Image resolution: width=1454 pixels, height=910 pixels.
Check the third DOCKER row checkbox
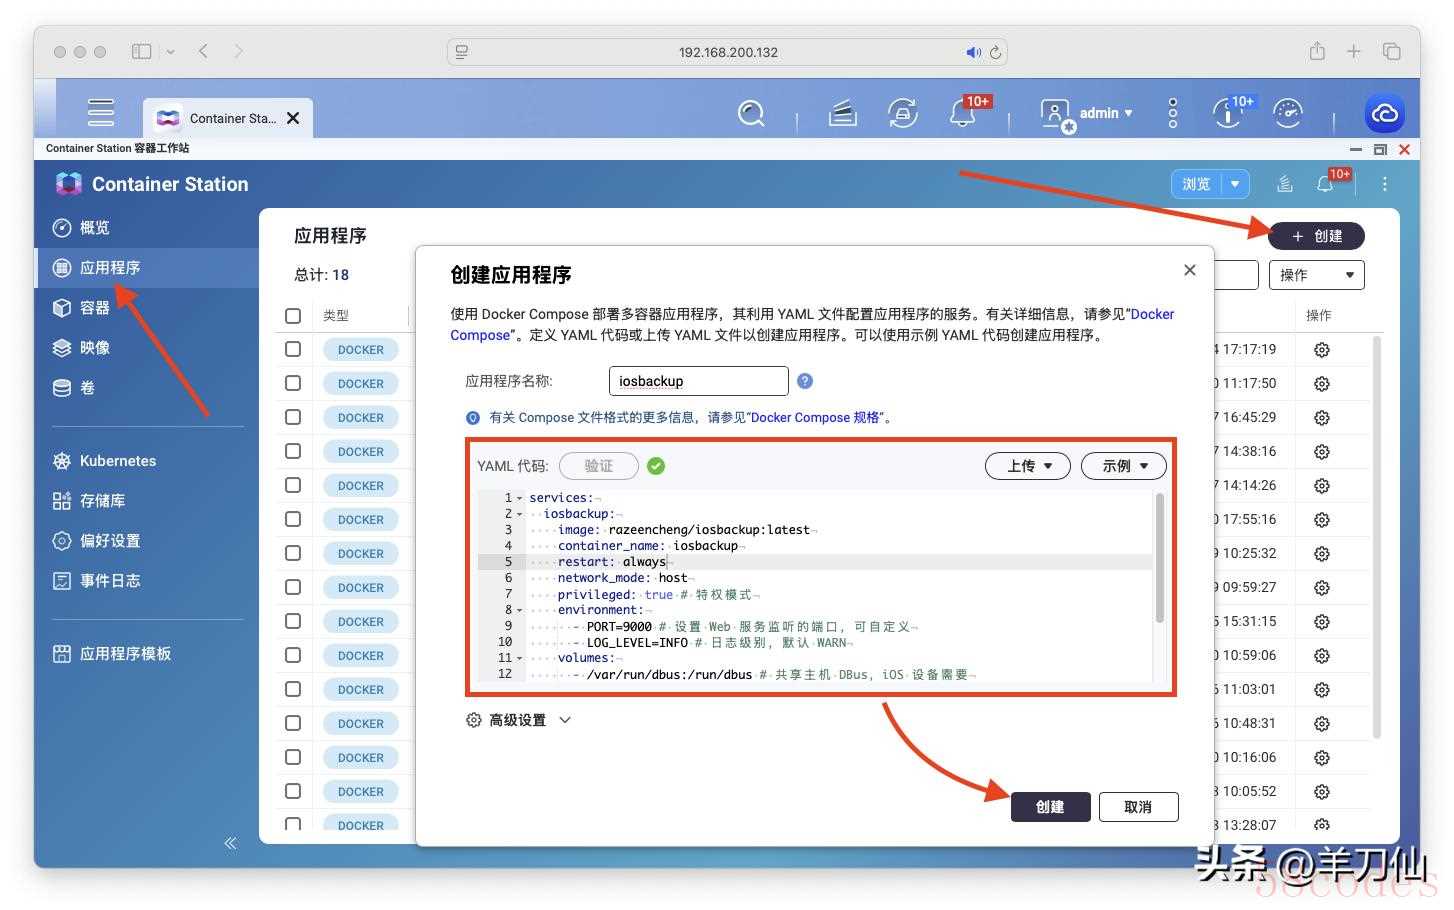click(x=293, y=417)
